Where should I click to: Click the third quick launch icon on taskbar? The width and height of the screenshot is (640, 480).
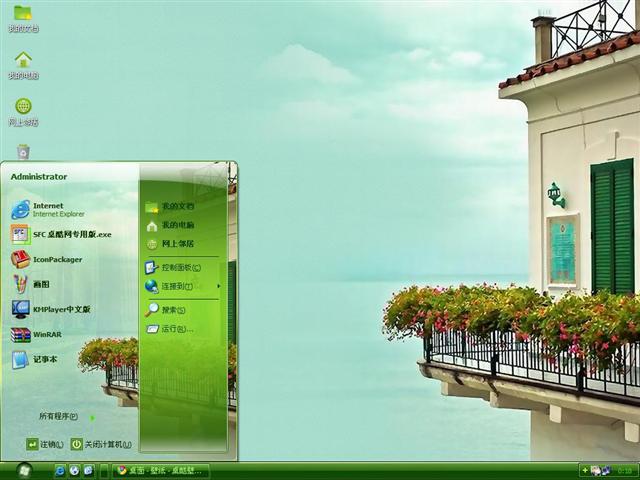point(88,471)
